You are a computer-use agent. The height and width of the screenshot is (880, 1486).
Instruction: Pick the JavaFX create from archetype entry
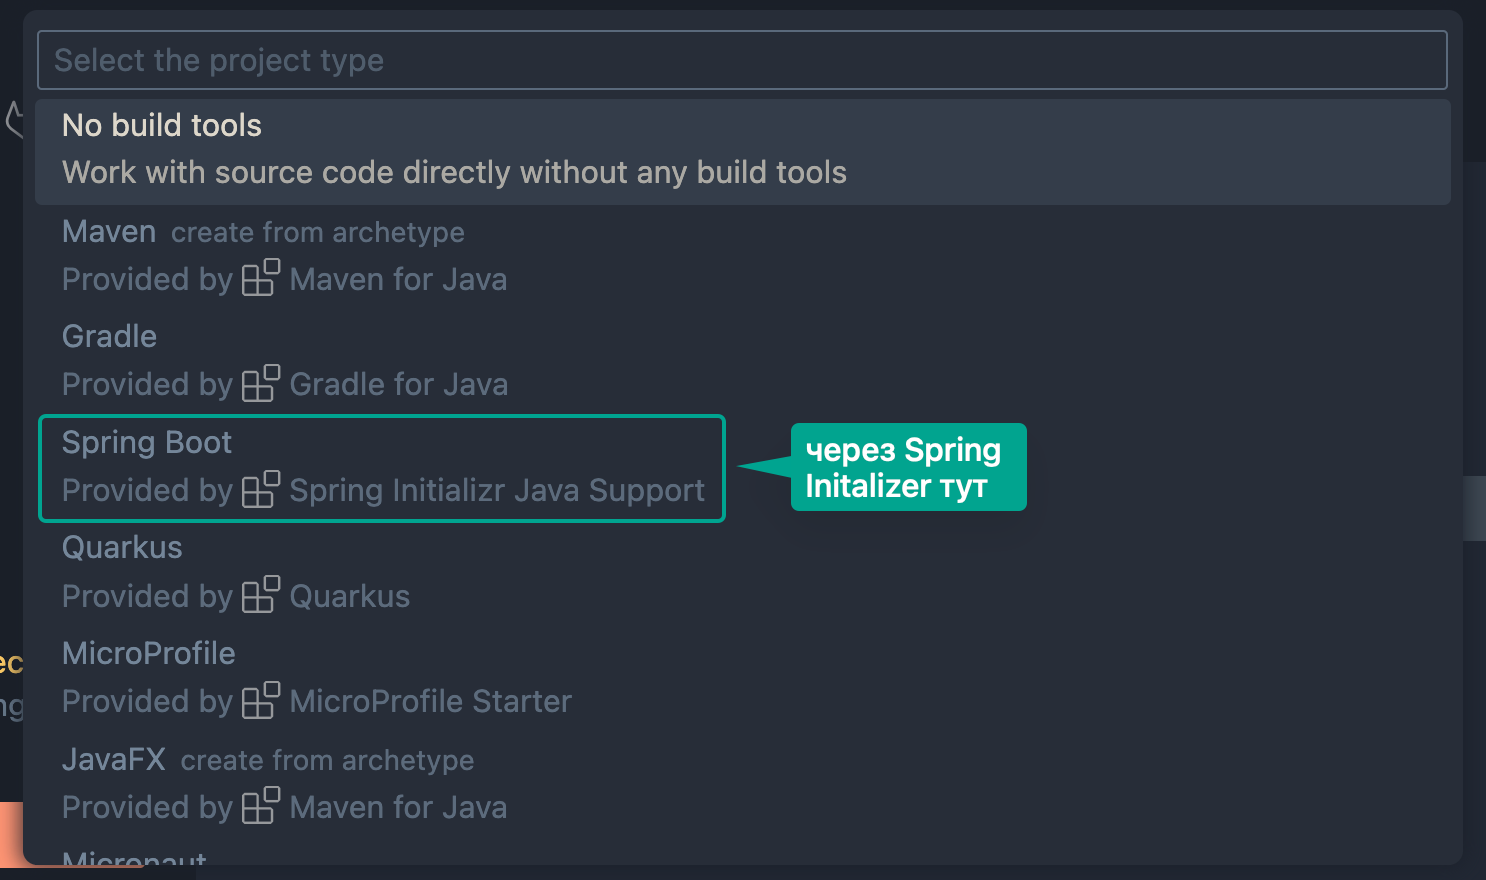click(x=742, y=784)
